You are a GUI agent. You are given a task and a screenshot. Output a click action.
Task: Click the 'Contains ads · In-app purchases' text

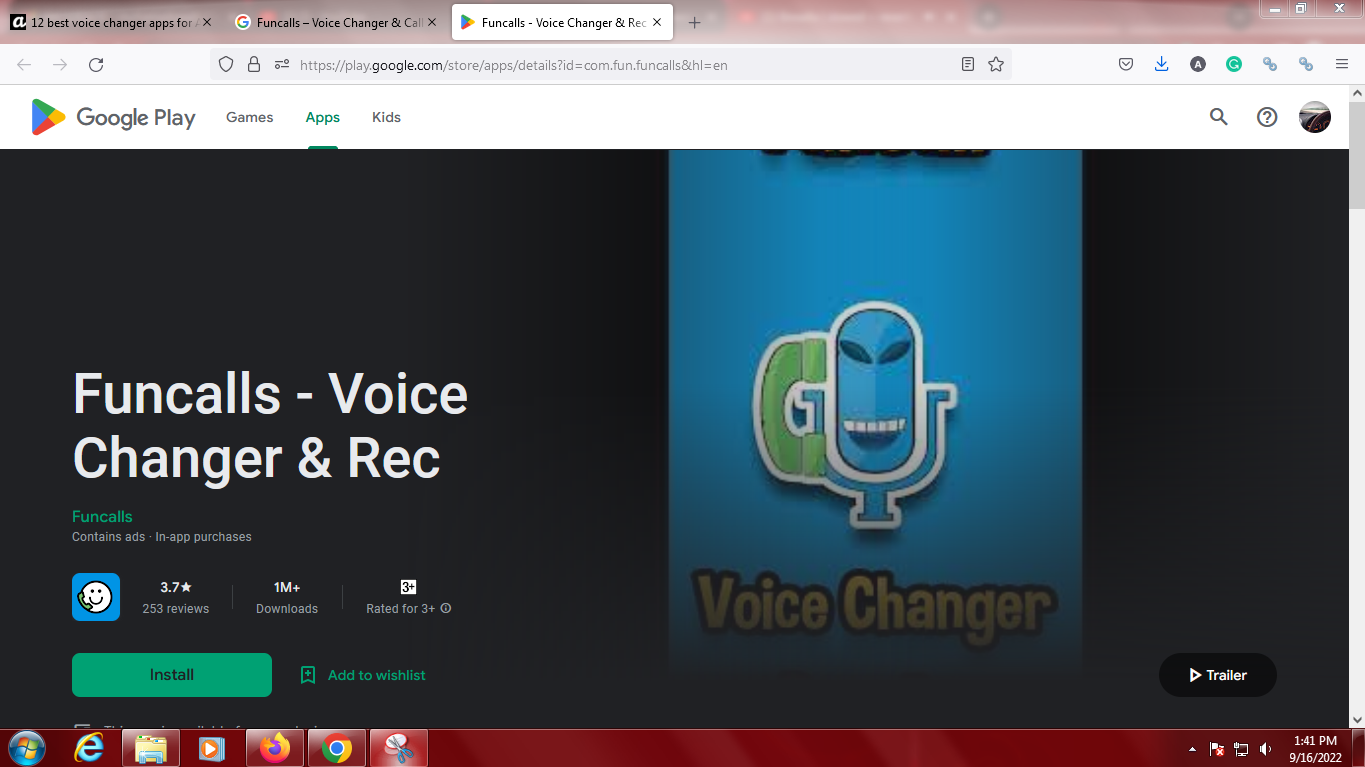162,537
